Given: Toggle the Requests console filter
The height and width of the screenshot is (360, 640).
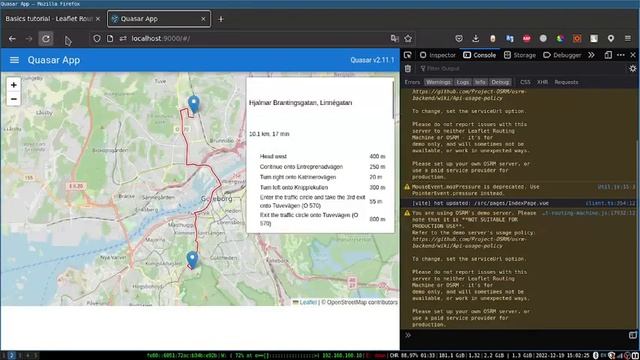Looking at the screenshot, I should [x=567, y=82].
